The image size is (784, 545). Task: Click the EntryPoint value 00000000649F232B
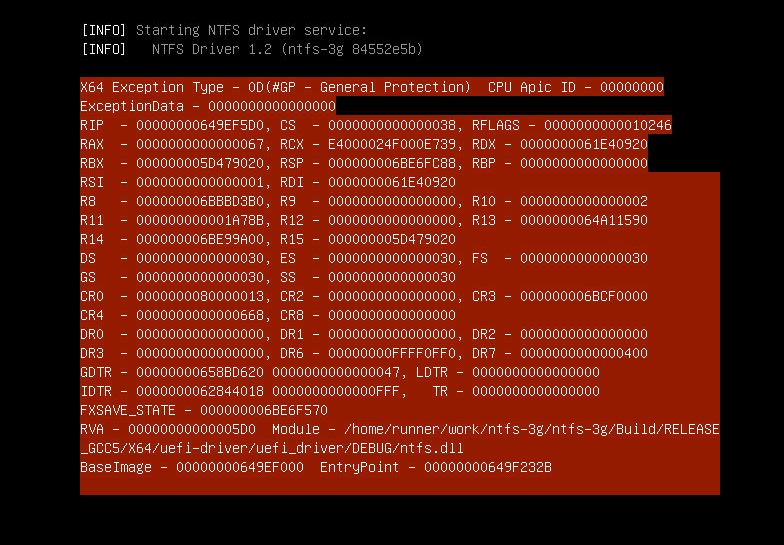tap(488, 467)
